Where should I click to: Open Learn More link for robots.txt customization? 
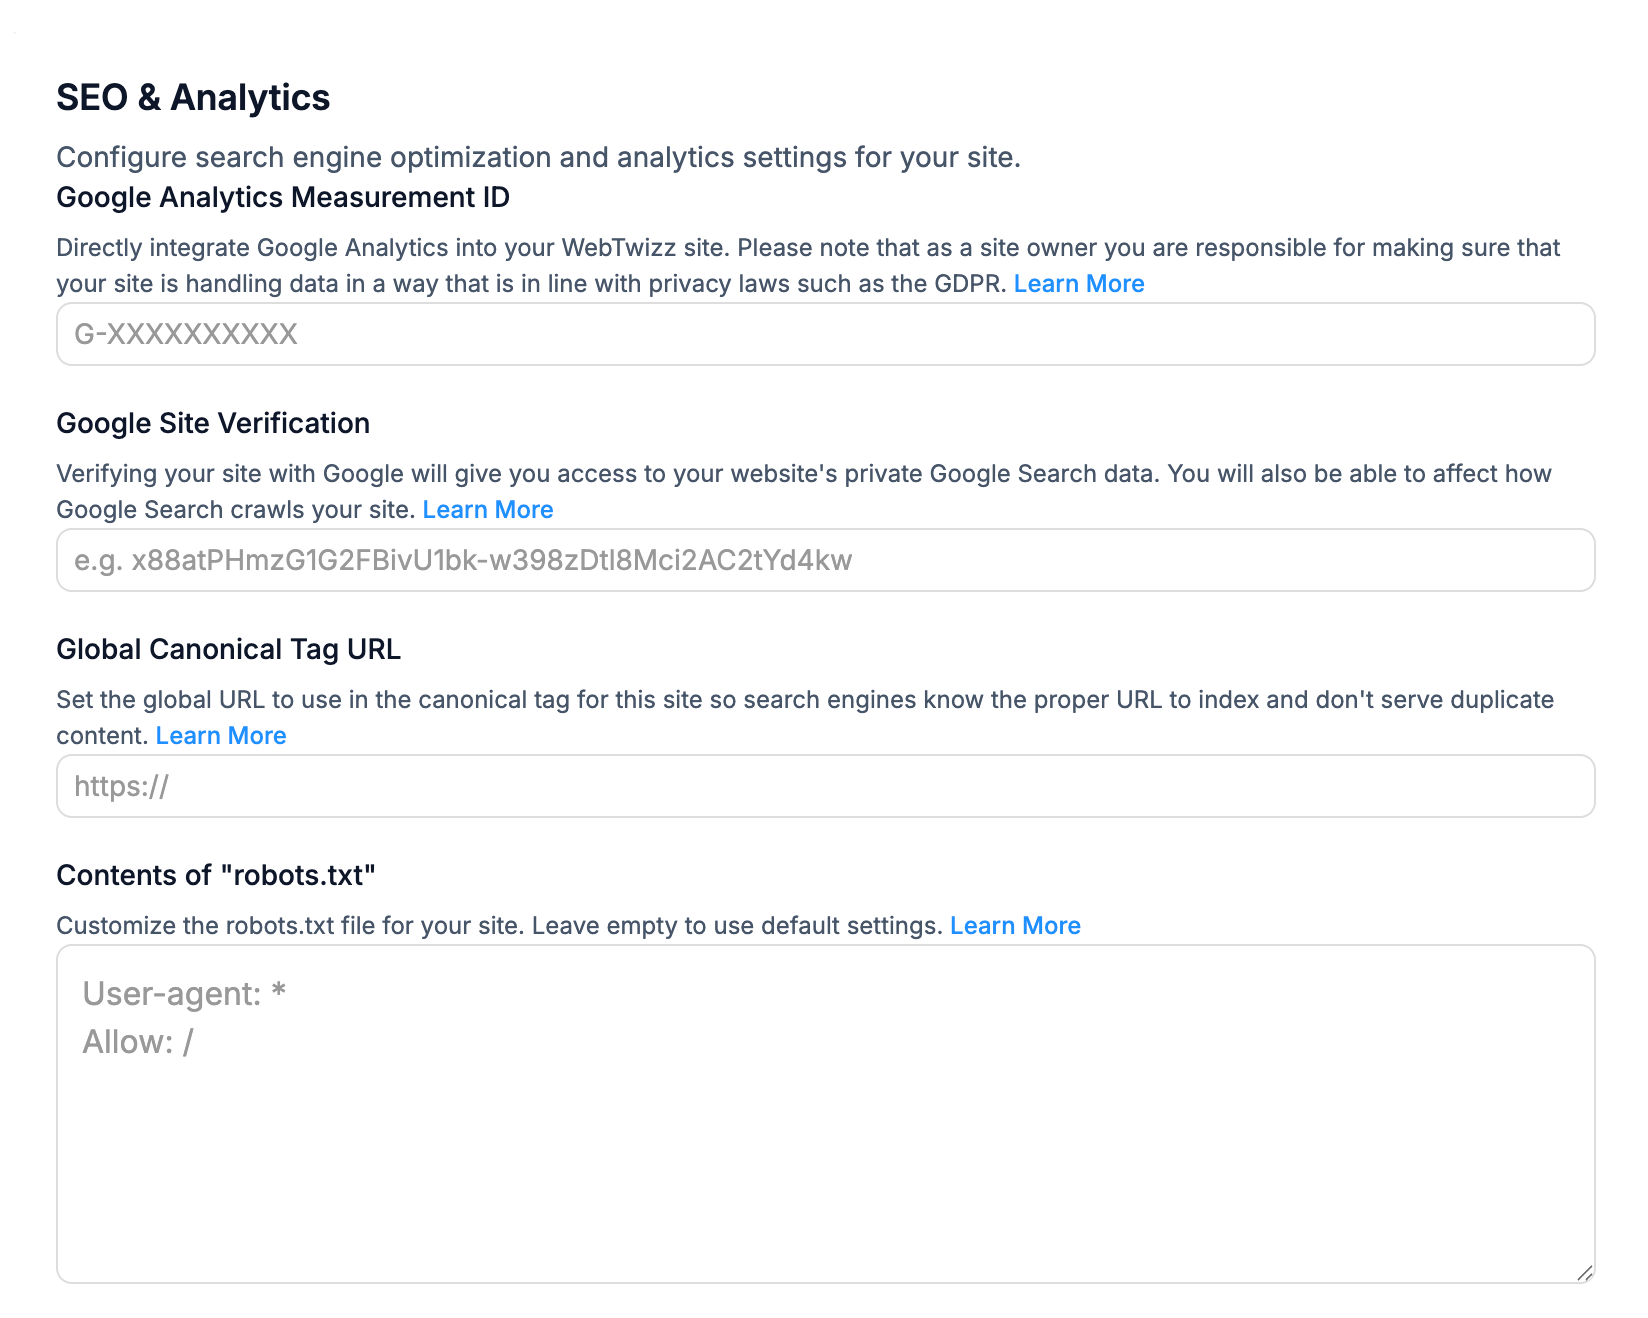[x=1015, y=926]
